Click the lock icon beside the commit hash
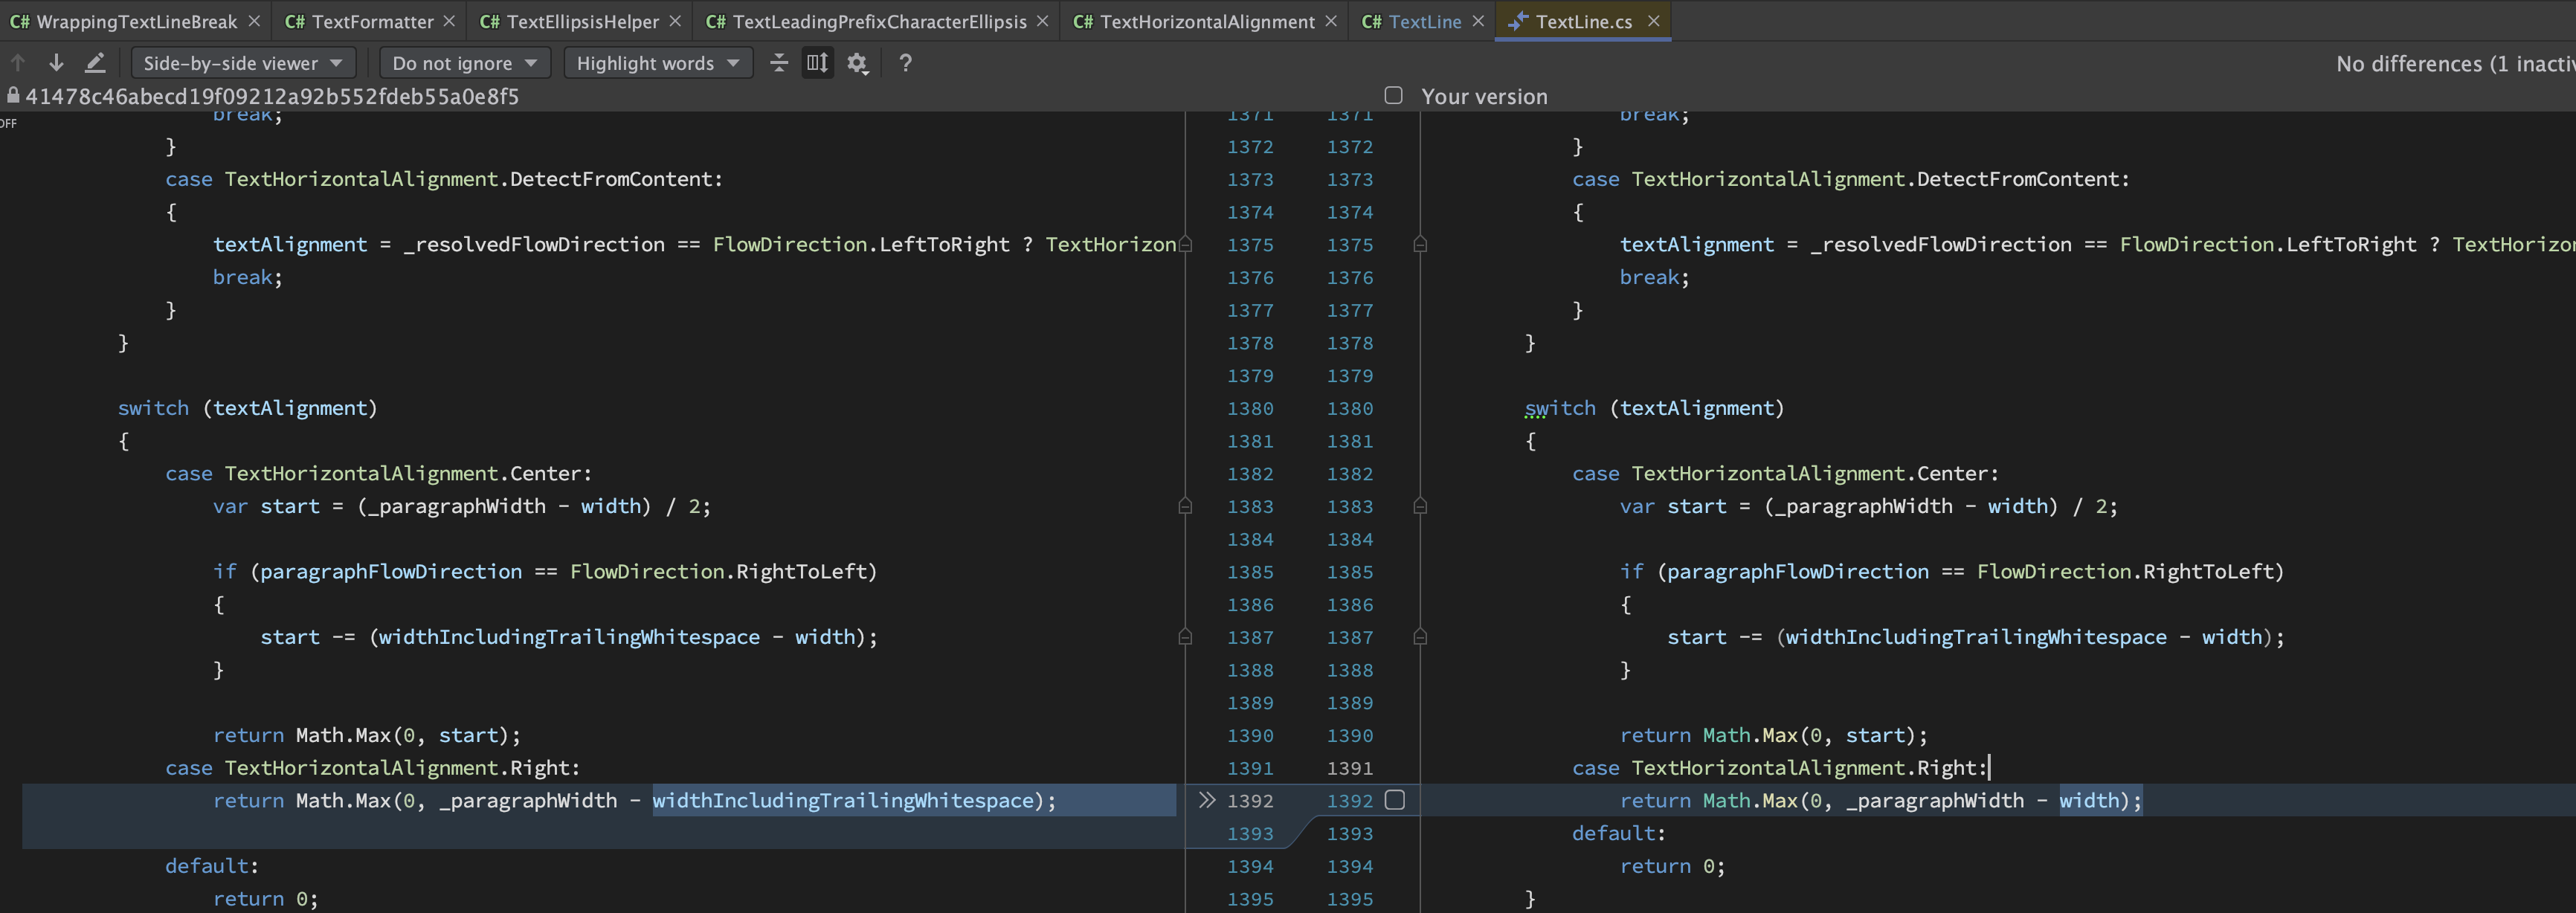This screenshot has height=913, width=2576. [x=13, y=96]
